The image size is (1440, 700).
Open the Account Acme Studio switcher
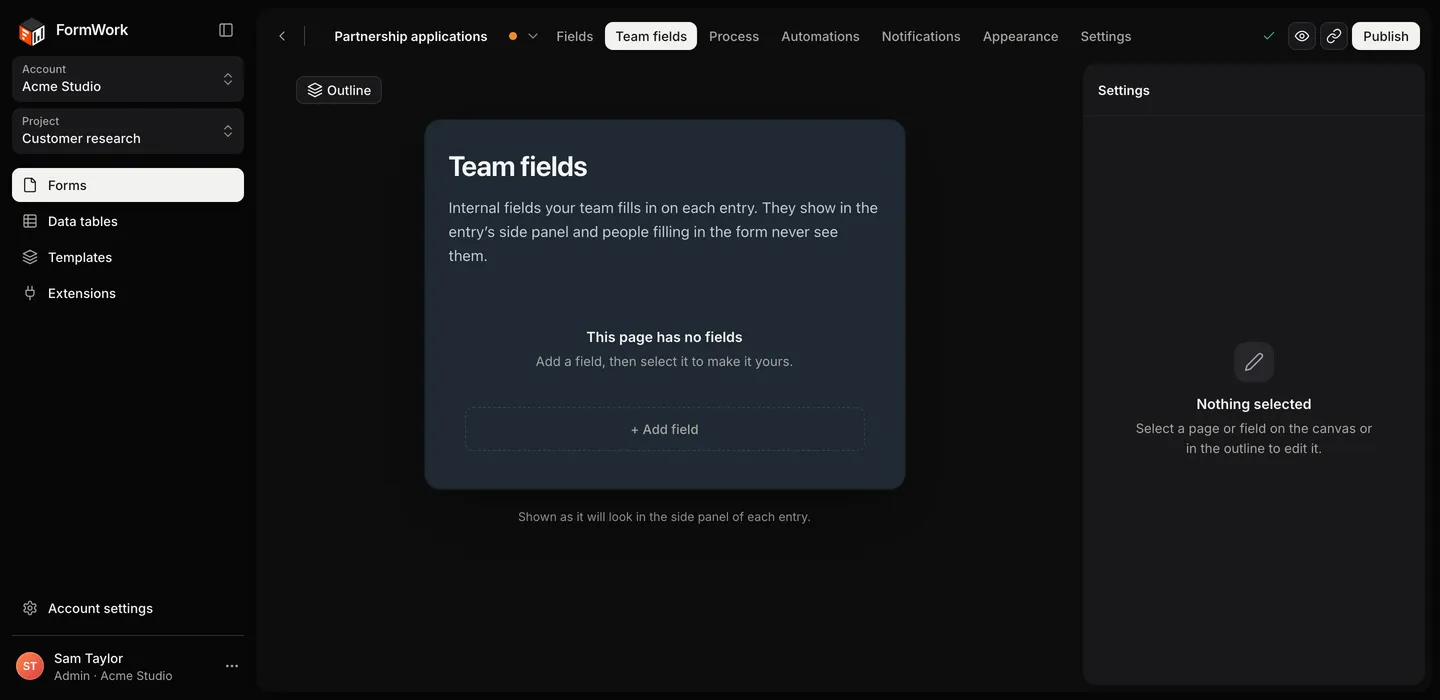pyautogui.click(x=128, y=78)
